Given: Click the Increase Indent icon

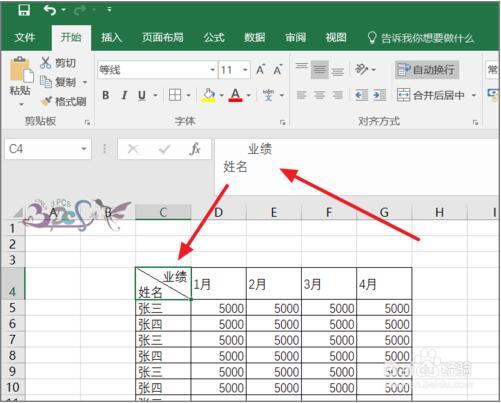Looking at the screenshot, I should pos(379,95).
